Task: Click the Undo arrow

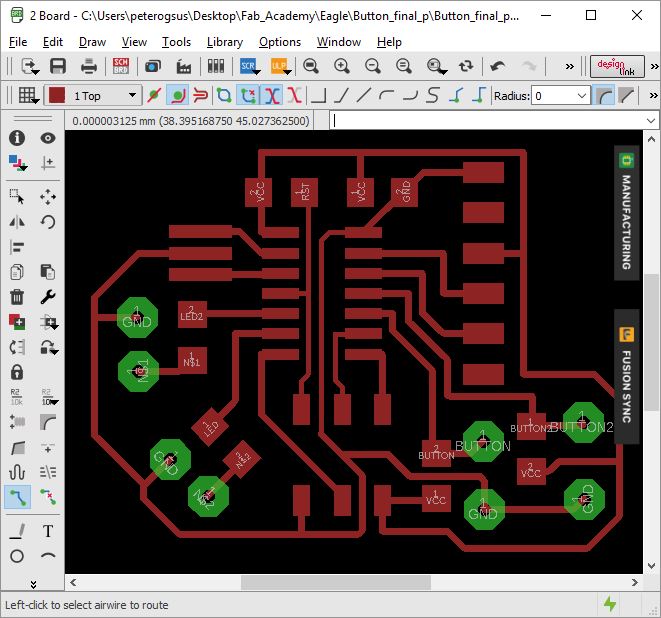Action: pos(498,66)
